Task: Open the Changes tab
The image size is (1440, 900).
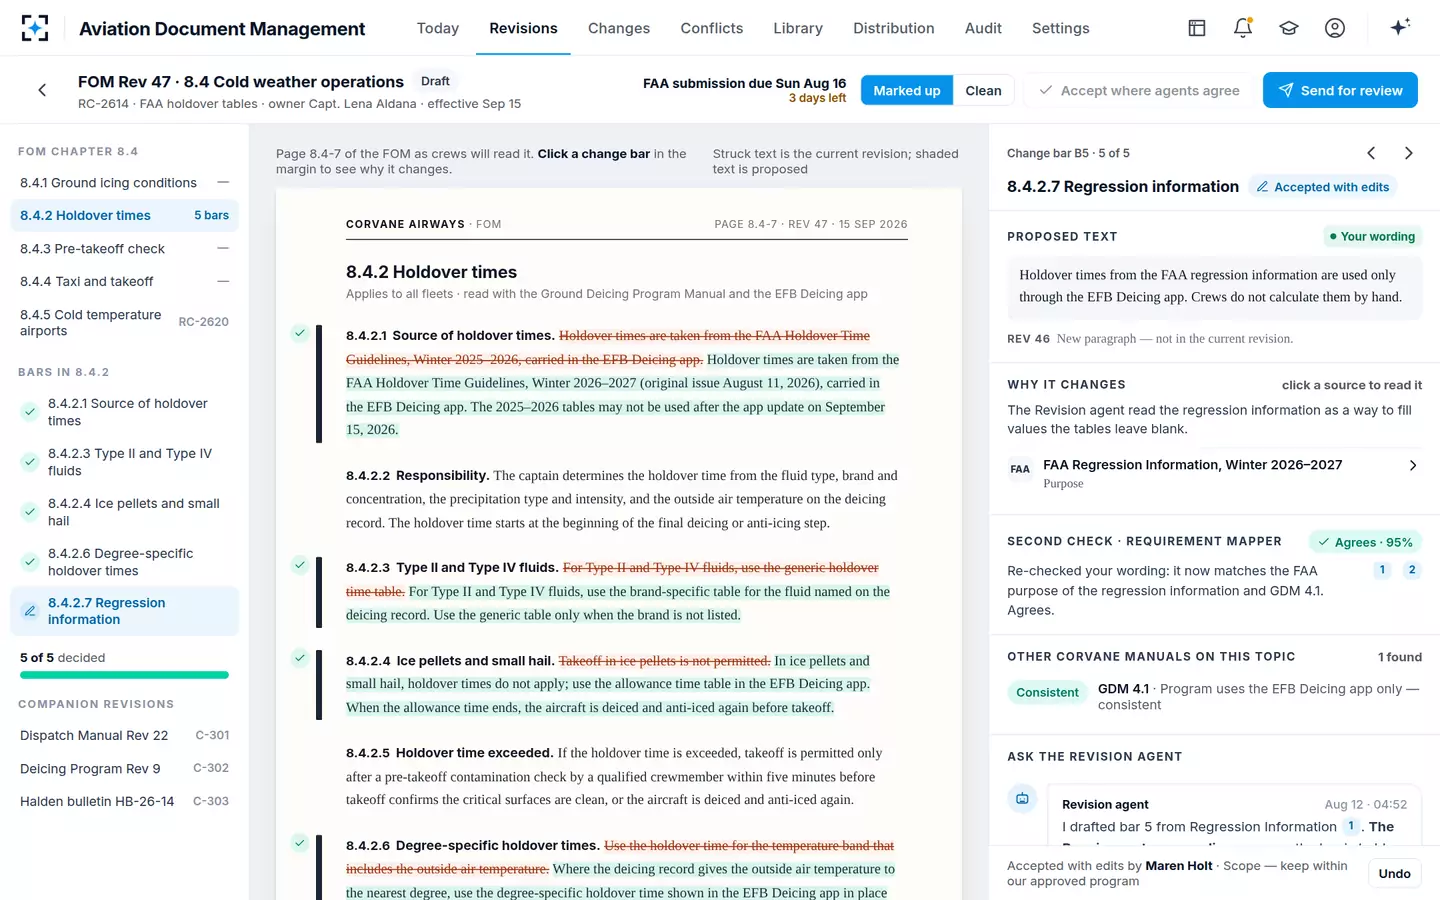Action: coord(619,28)
